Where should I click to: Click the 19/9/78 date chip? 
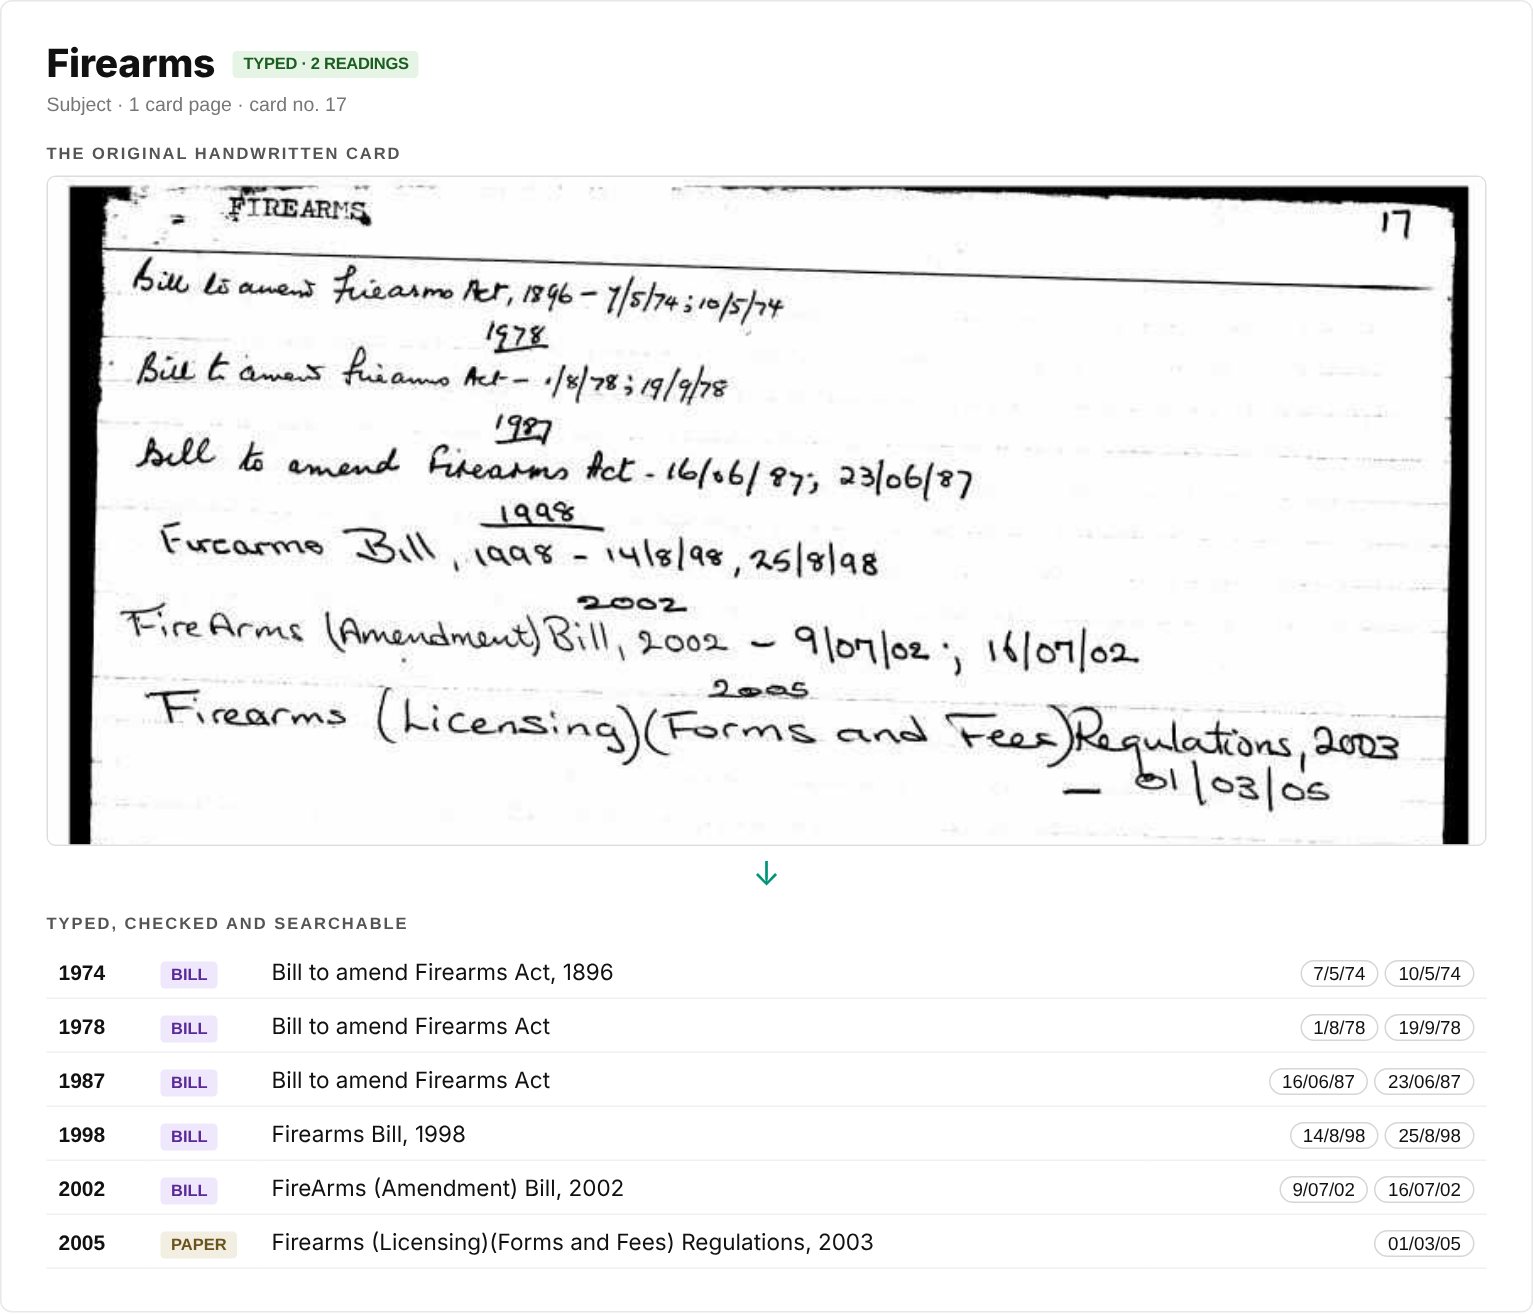click(x=1429, y=1028)
